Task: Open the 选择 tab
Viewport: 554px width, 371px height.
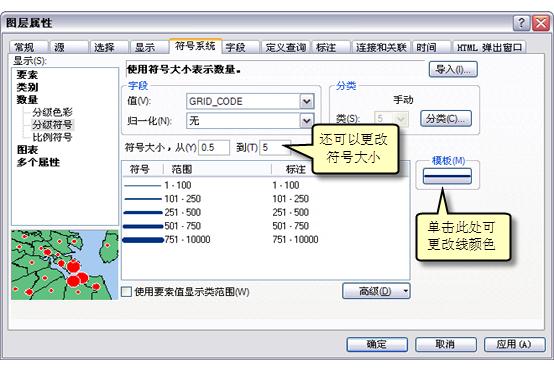Action: [x=109, y=47]
